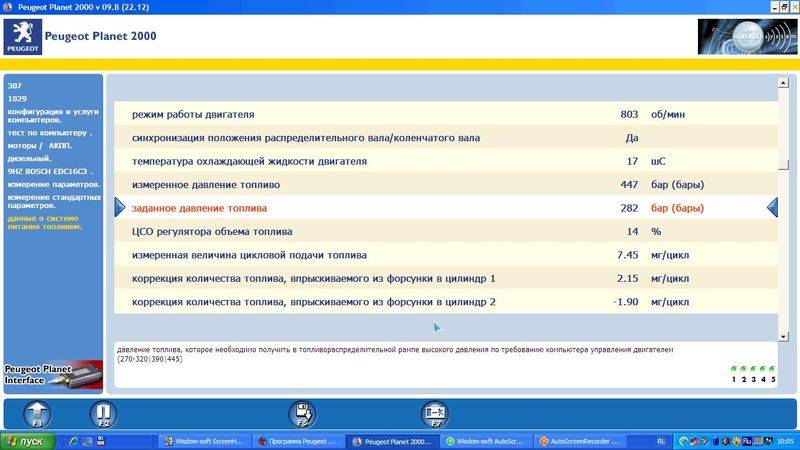Switch to Программа Peugeot taskbar window
The image size is (800, 450).
(x=295, y=441)
